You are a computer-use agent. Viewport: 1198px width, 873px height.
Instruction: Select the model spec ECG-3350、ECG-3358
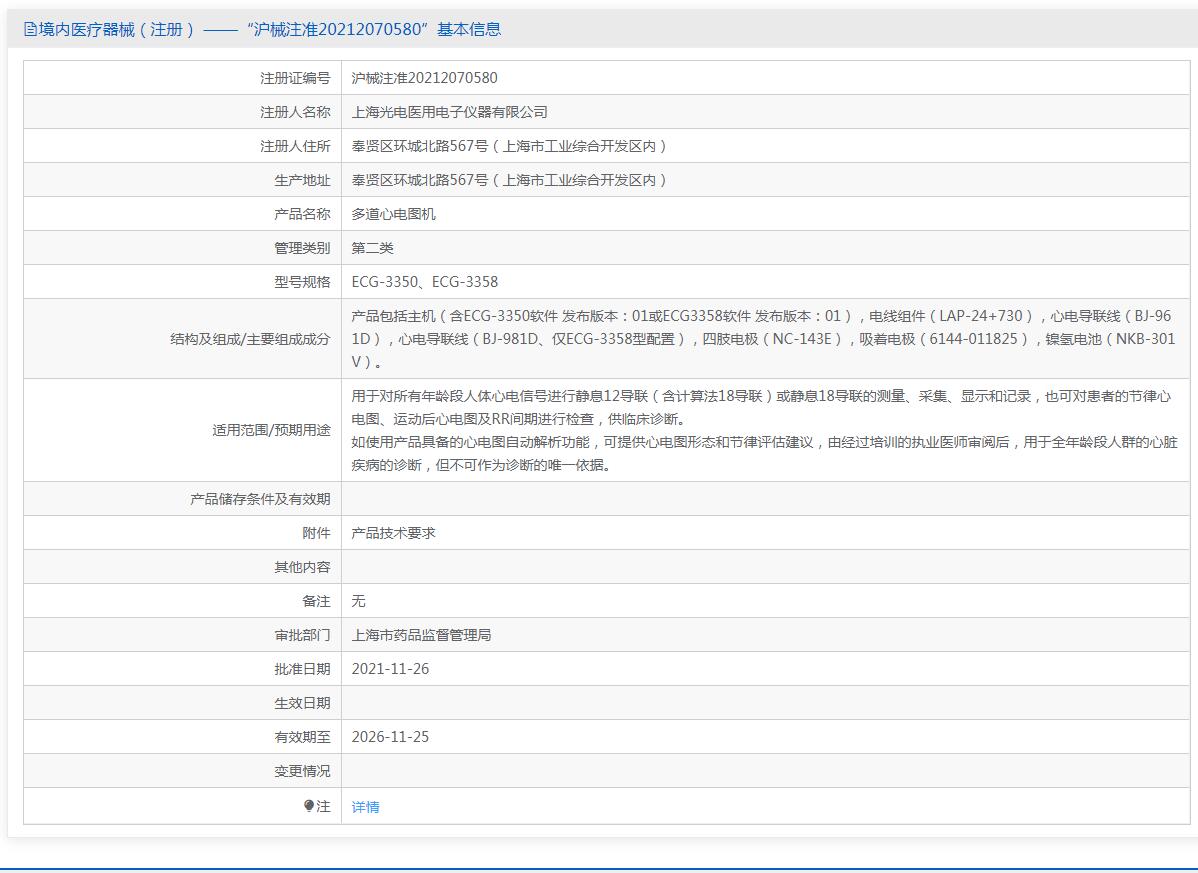(424, 282)
